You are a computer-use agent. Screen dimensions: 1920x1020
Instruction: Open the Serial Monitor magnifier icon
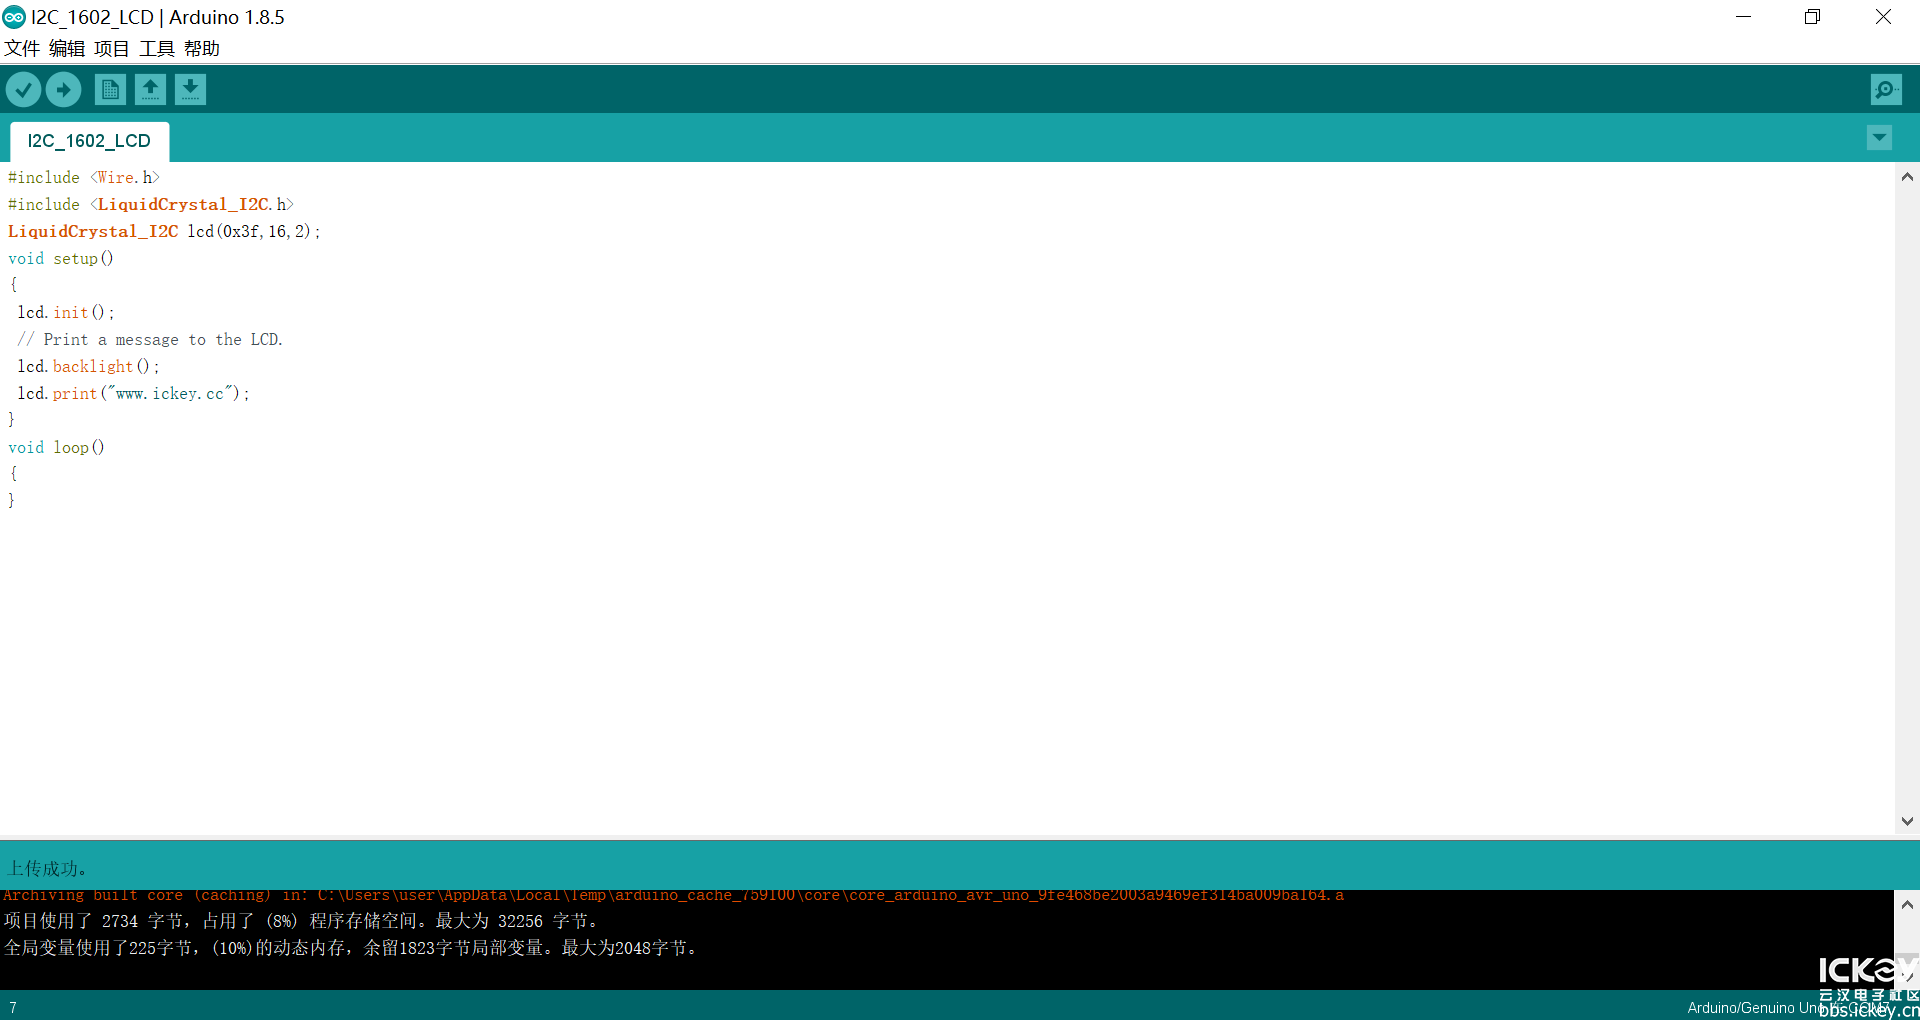pyautogui.click(x=1886, y=90)
